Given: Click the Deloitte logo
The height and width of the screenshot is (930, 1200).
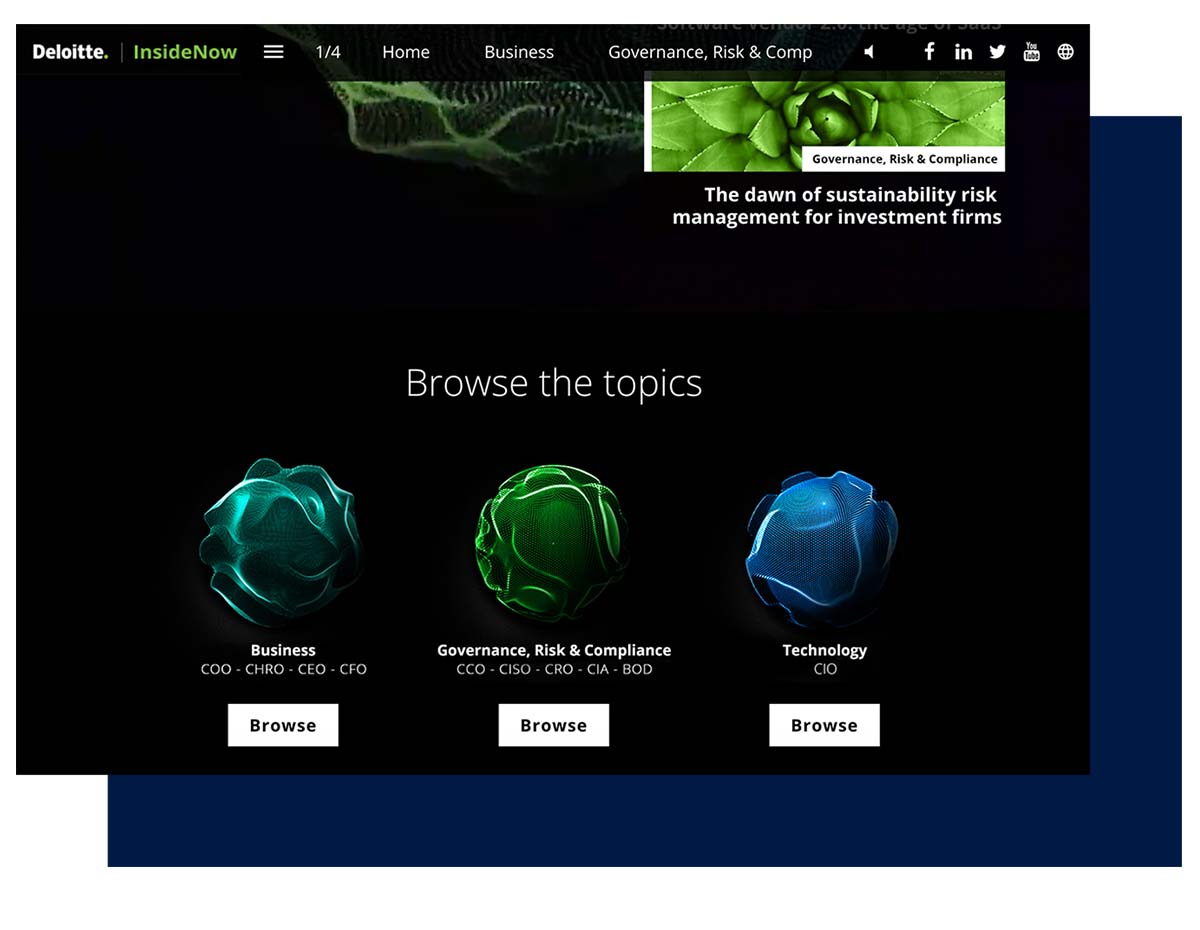Looking at the screenshot, I should pos(70,52).
